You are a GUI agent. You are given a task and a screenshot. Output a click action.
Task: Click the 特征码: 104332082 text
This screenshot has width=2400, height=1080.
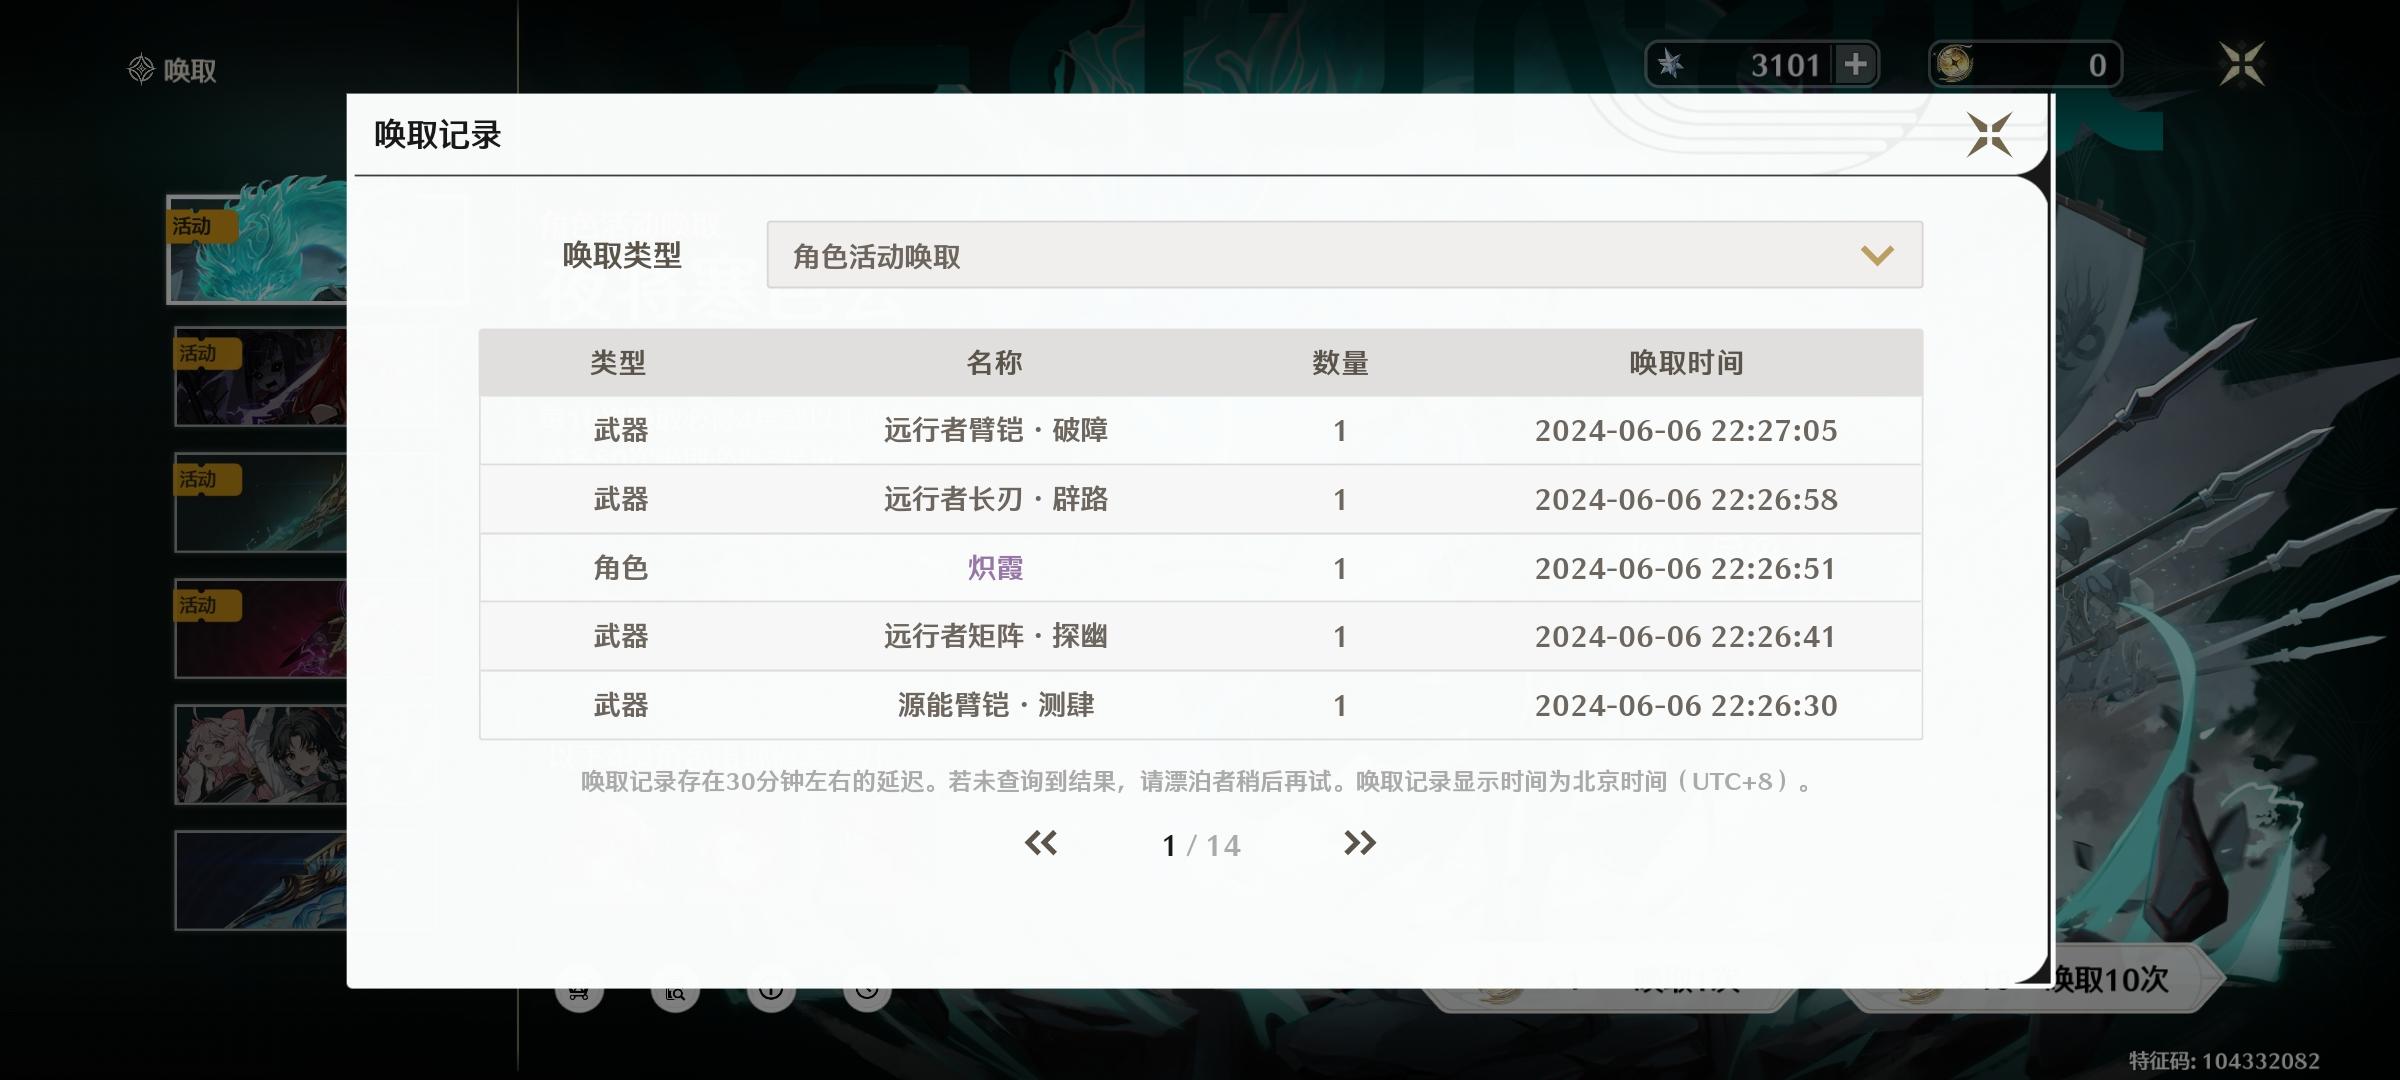click(2224, 1060)
